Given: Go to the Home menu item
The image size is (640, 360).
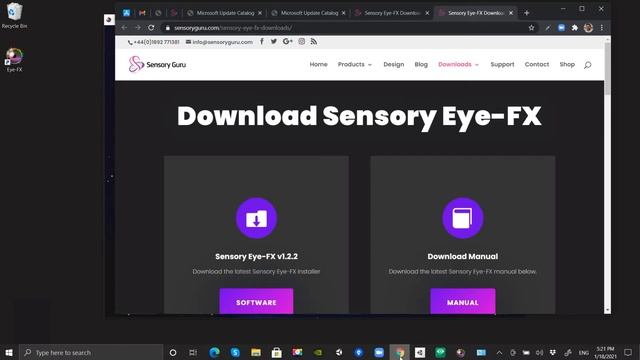Looking at the screenshot, I should pos(318,64).
